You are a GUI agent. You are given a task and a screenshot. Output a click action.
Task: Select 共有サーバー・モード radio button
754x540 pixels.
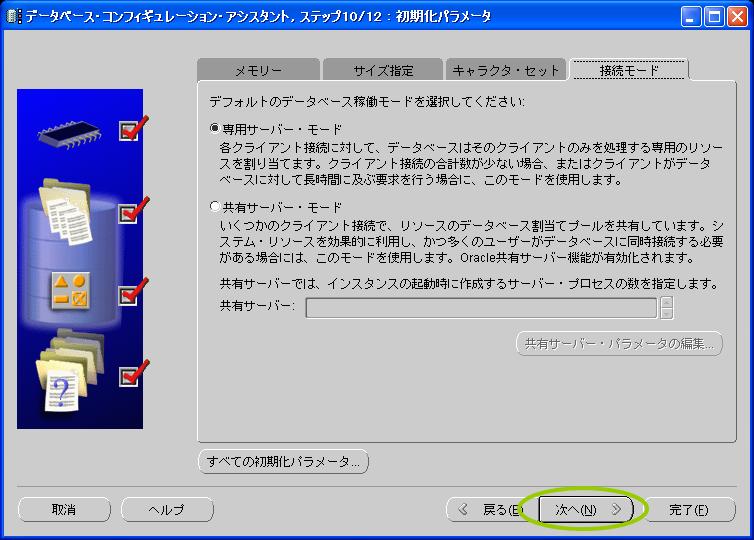click(215, 207)
